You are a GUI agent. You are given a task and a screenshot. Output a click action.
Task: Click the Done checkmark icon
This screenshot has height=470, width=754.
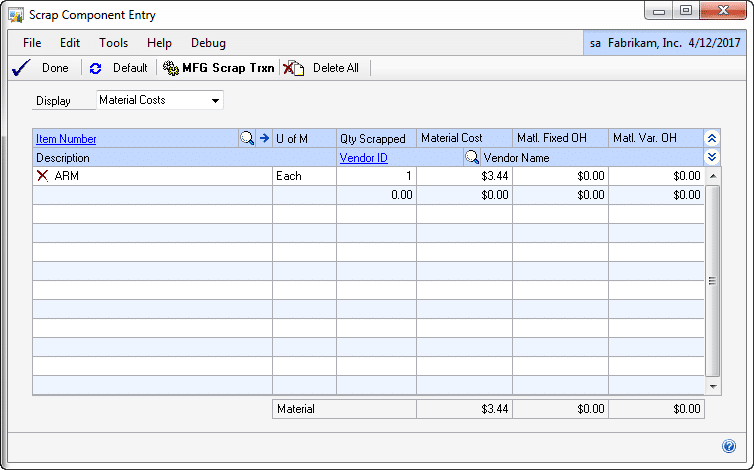coord(19,68)
